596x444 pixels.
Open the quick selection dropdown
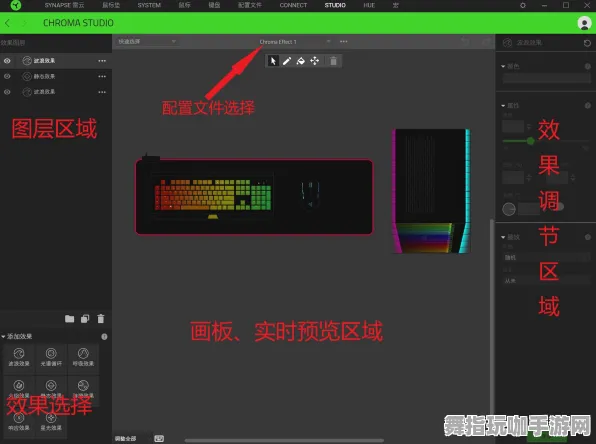click(x=146, y=41)
